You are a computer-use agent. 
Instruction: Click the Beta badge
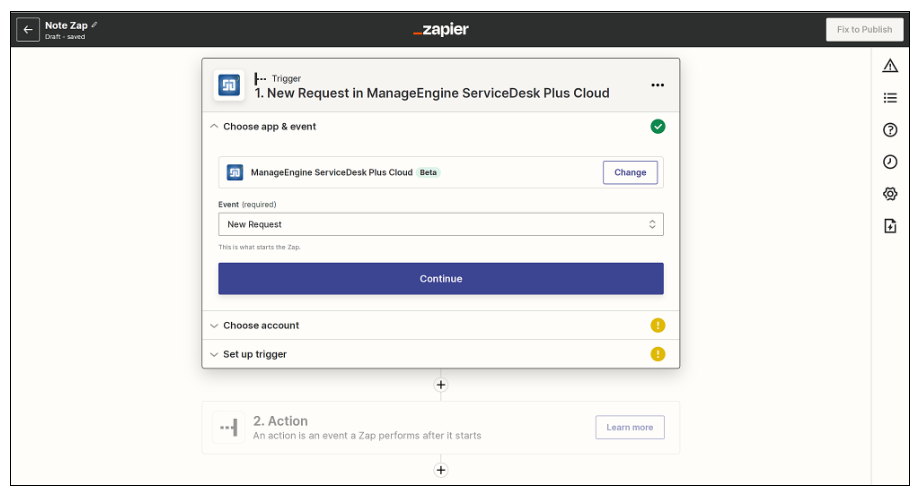point(428,172)
